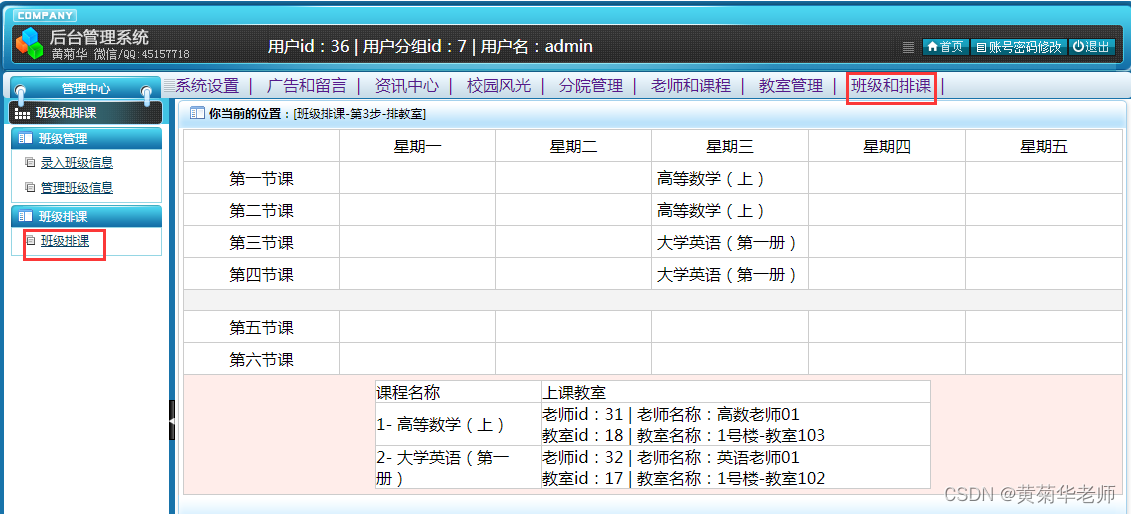The height and width of the screenshot is (514, 1131).
Task: Click the location icon before 你当前的位置
Action: [x=196, y=113]
